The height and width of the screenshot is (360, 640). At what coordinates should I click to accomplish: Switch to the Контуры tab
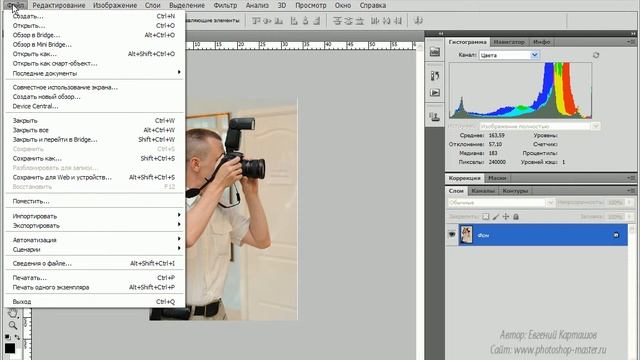click(515, 191)
